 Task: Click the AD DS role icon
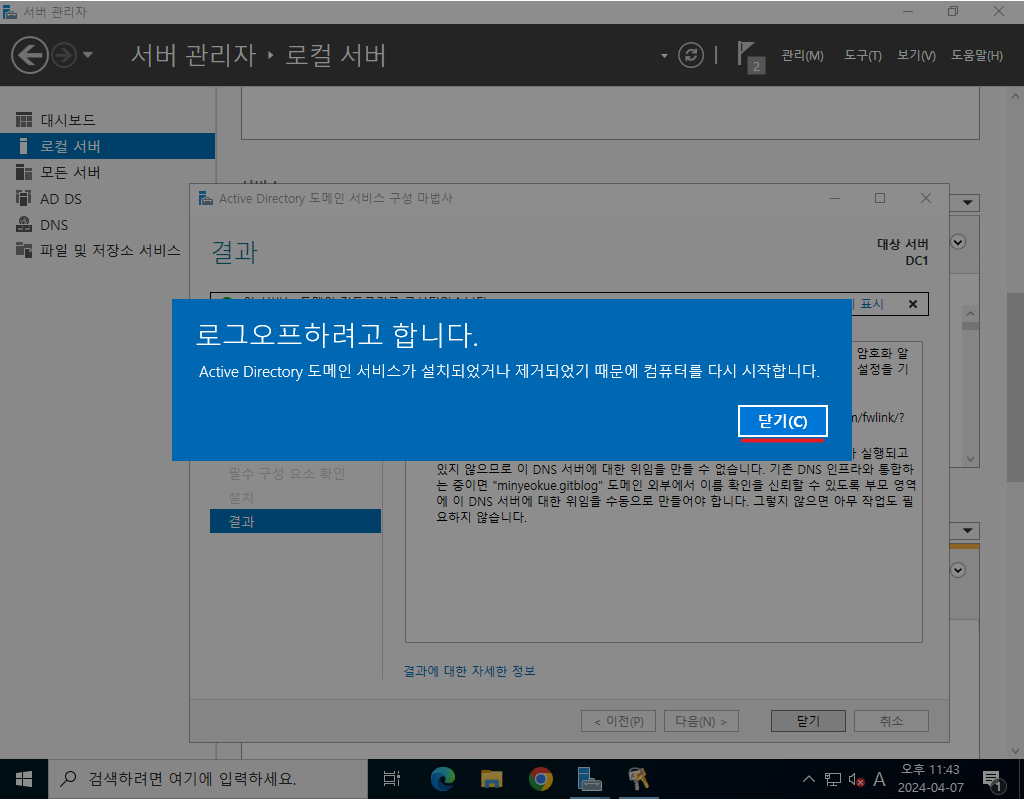tap(24, 198)
